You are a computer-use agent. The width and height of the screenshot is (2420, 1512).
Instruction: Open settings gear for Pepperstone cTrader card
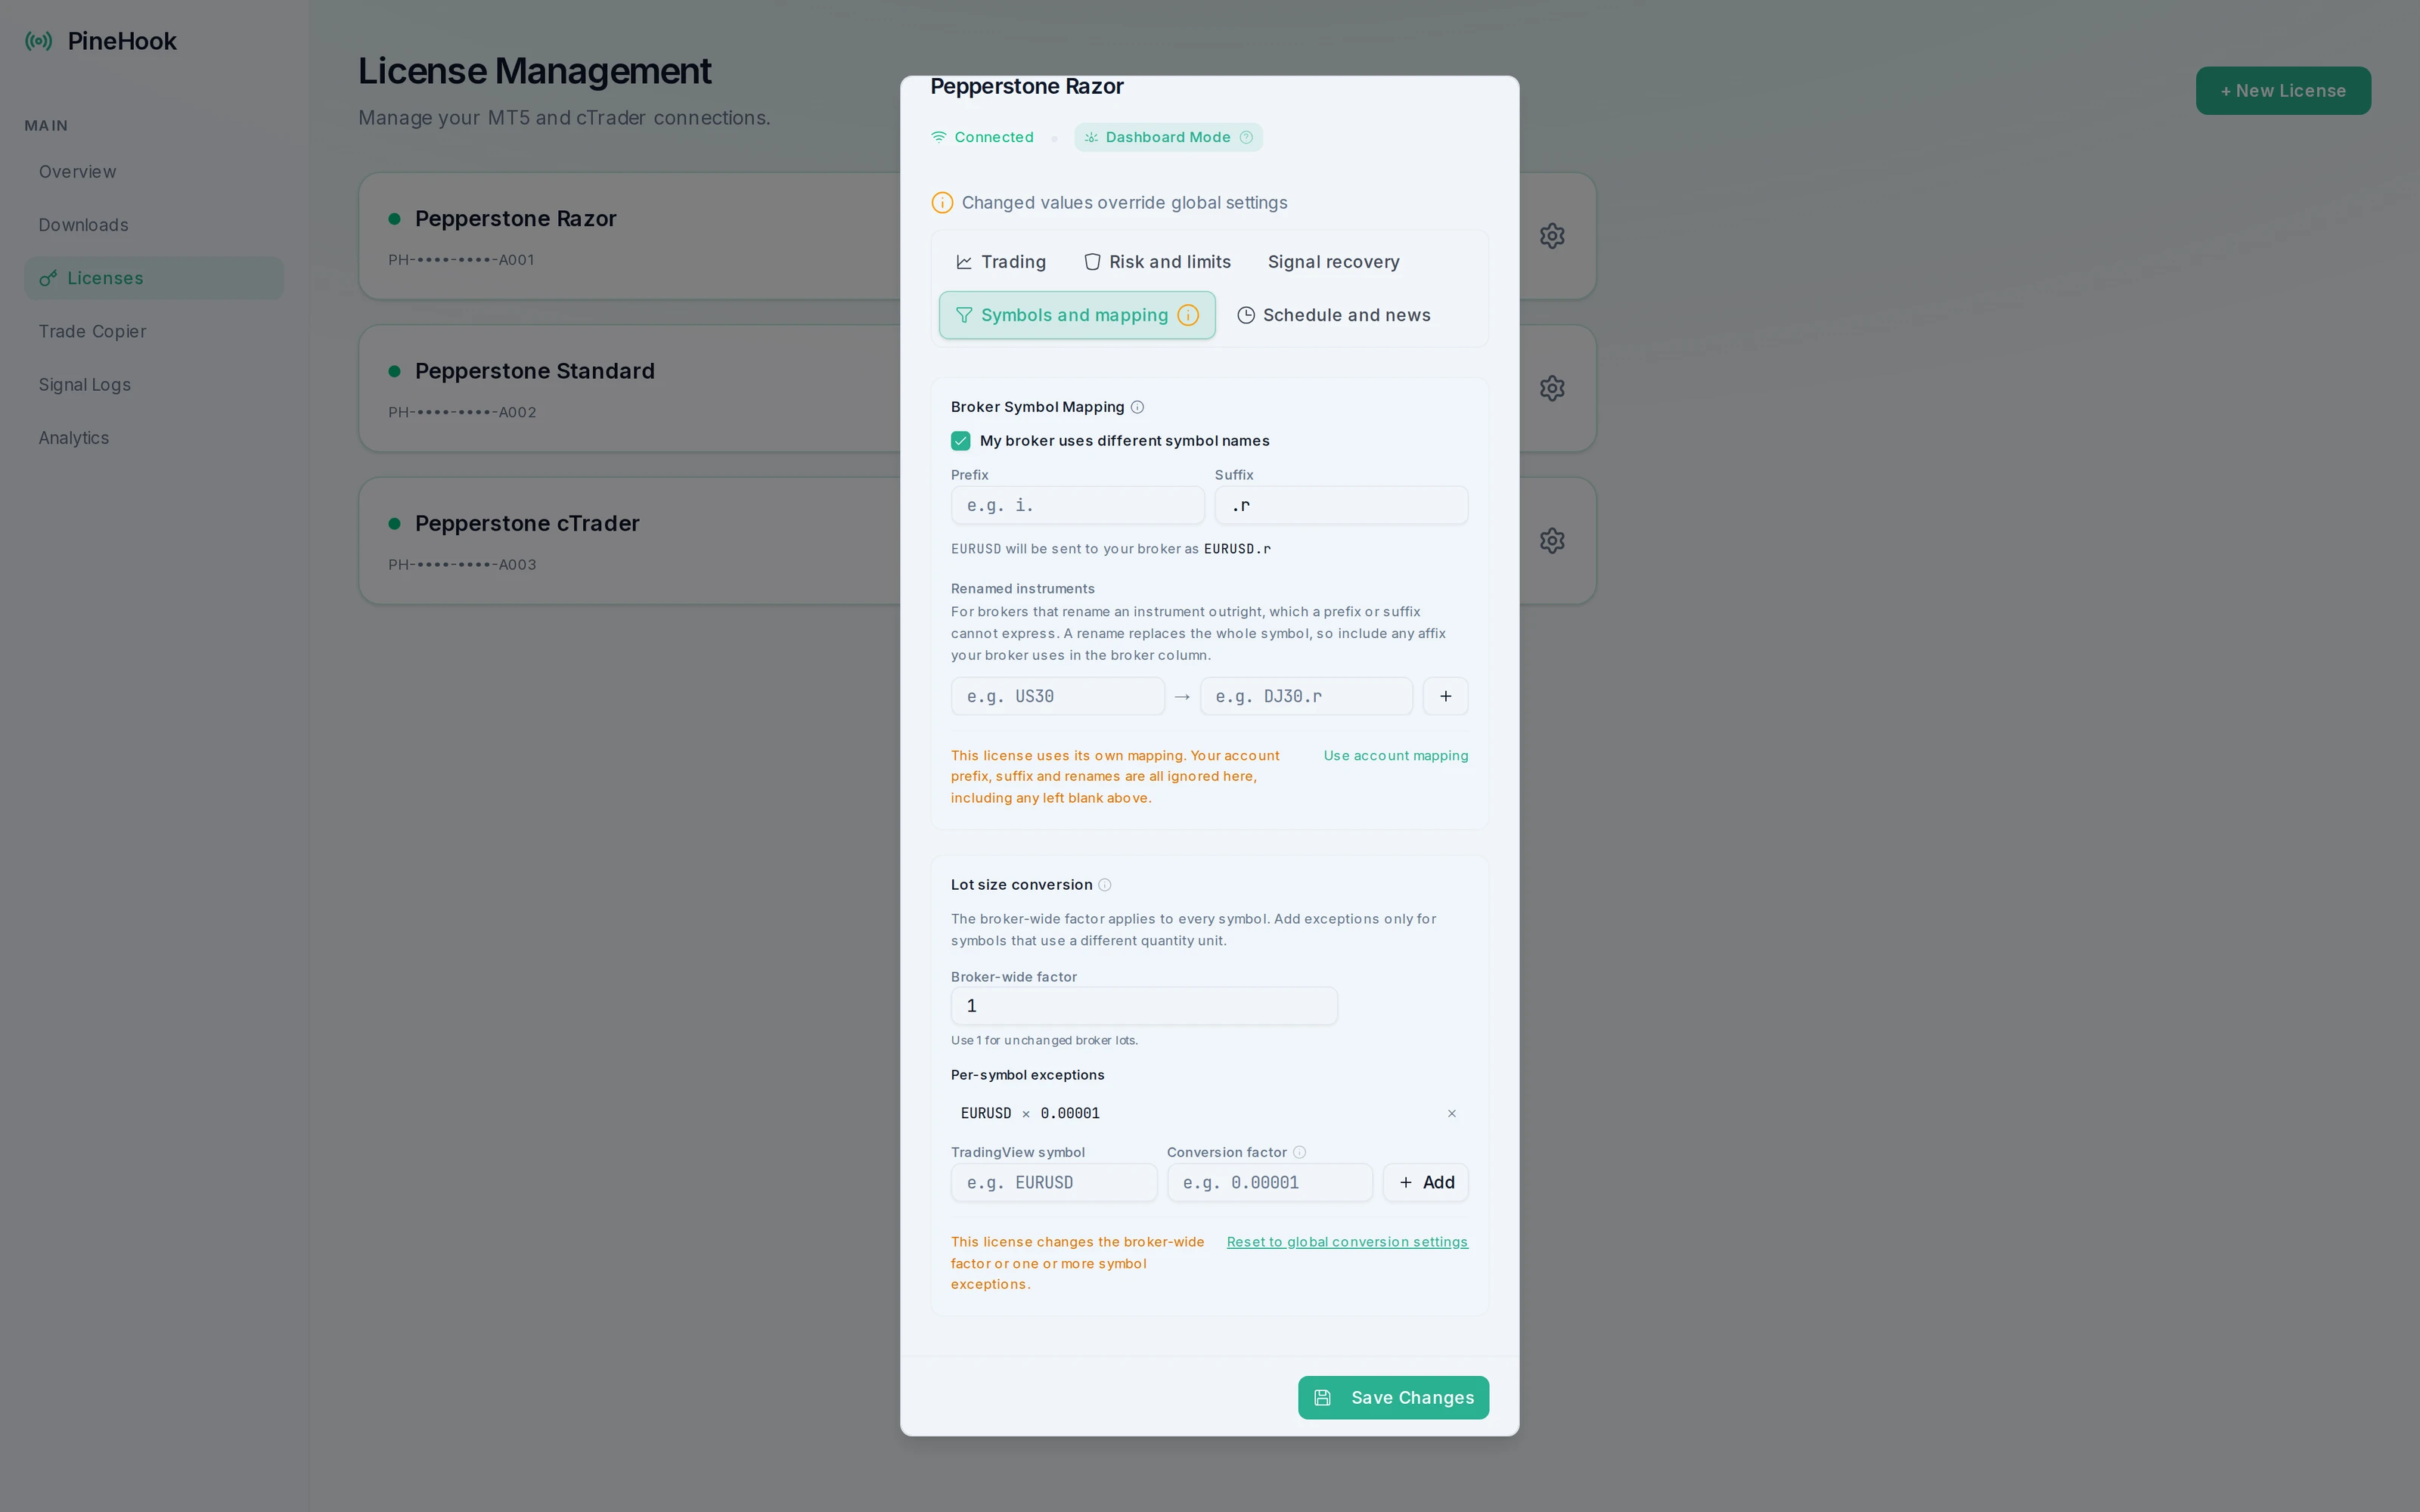coord(1552,541)
